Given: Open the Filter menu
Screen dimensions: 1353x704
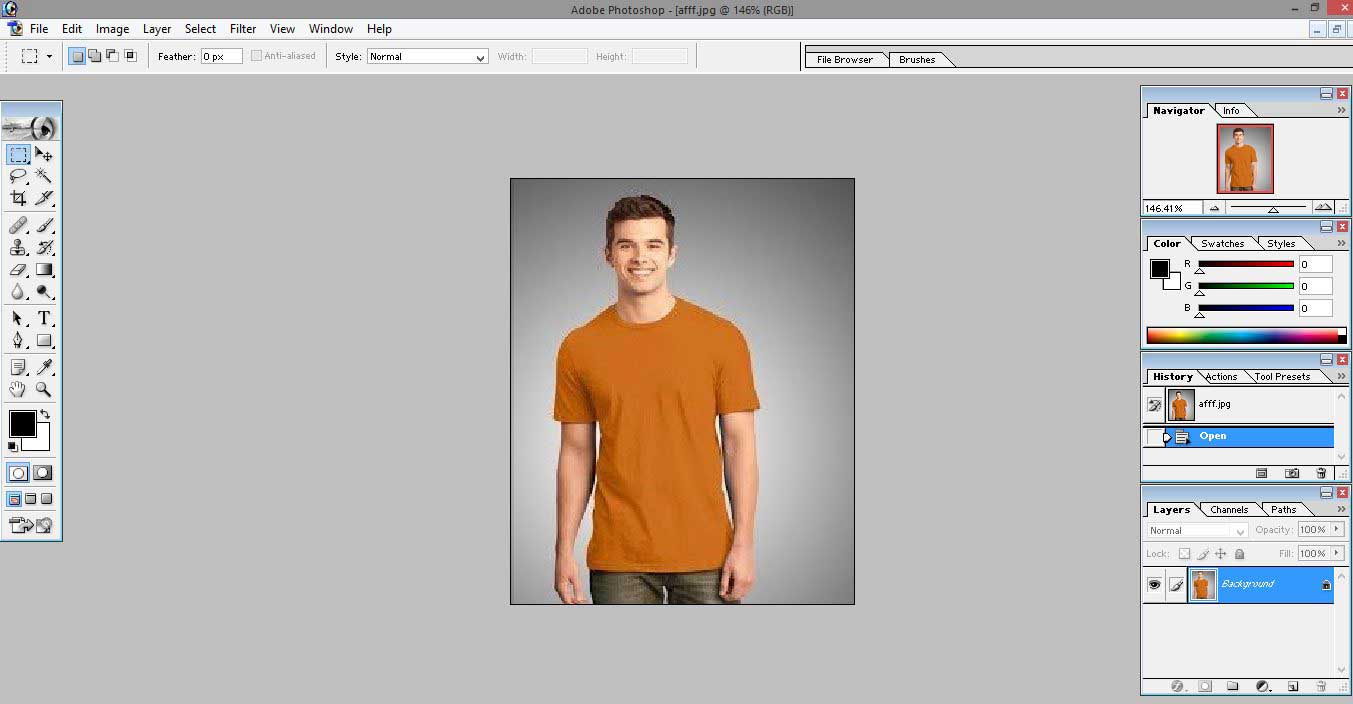Looking at the screenshot, I should coord(243,29).
